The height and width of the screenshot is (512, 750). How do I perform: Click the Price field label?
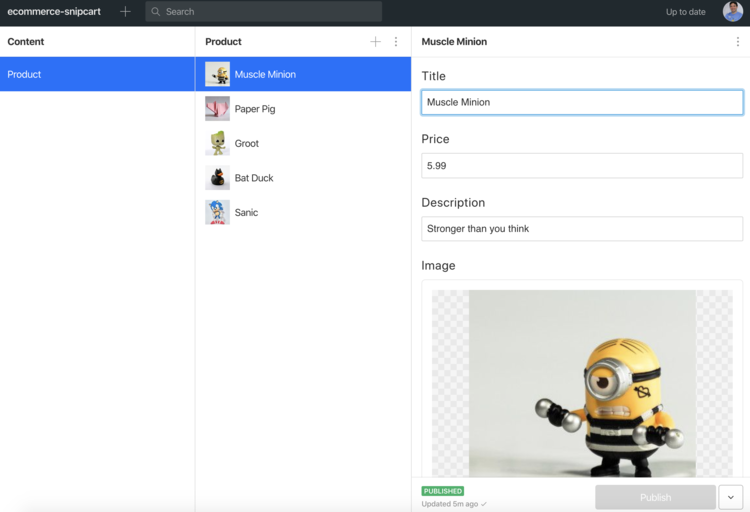[435, 139]
